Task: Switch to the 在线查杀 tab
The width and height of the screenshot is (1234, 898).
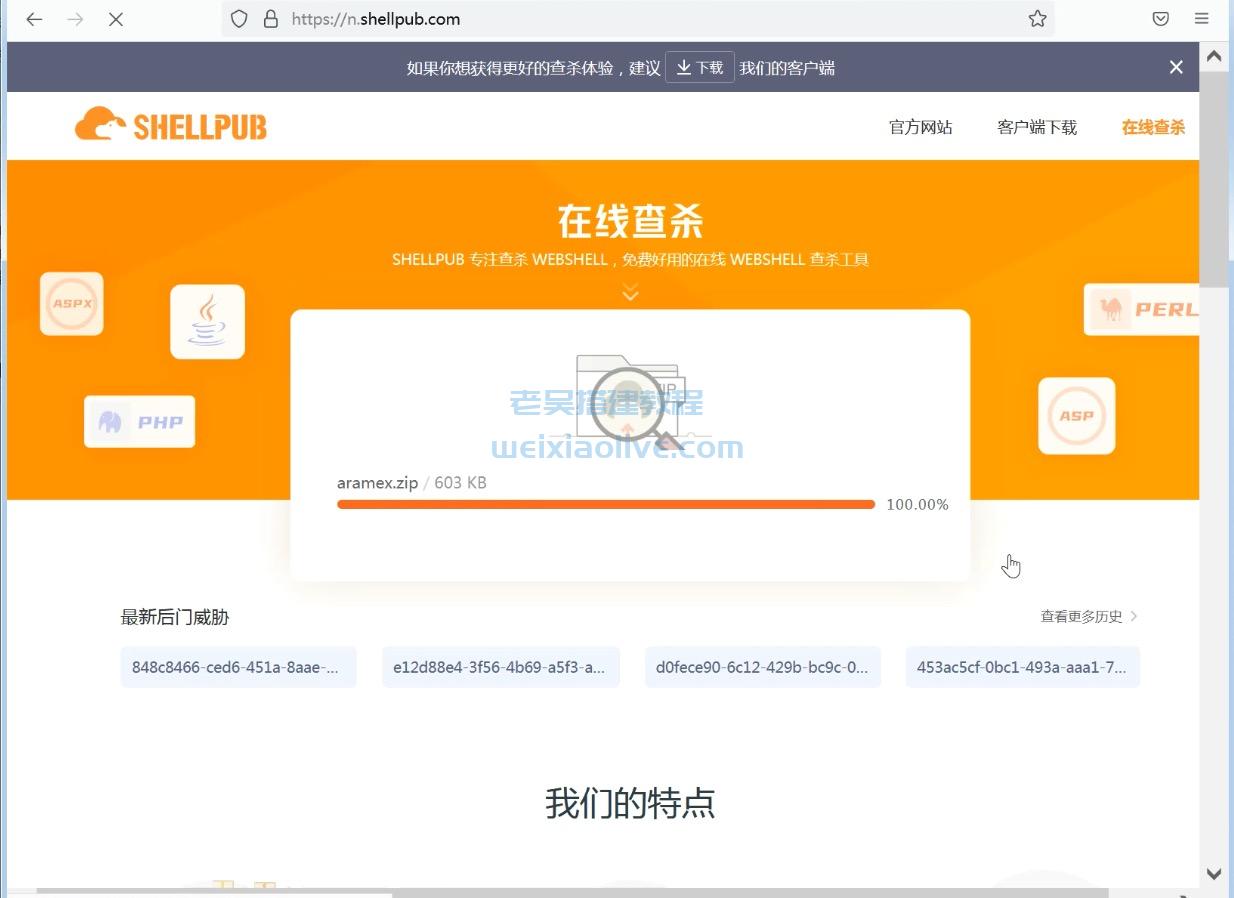Action: (1152, 127)
